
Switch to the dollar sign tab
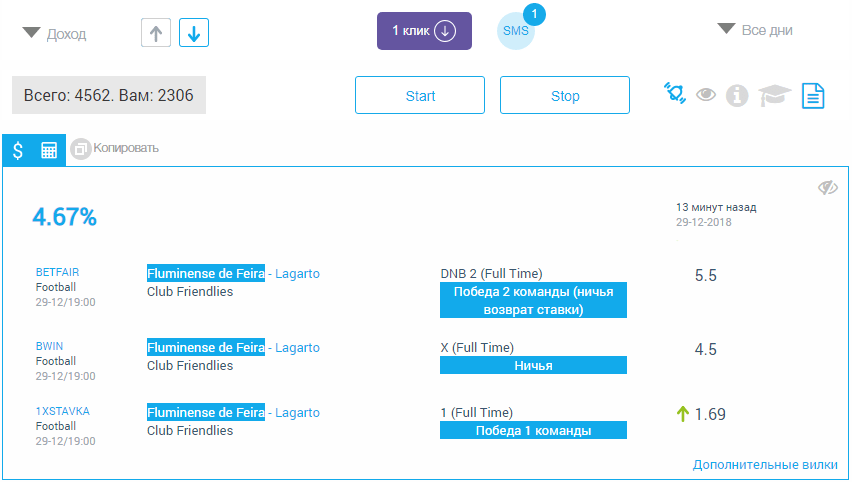click(x=18, y=151)
